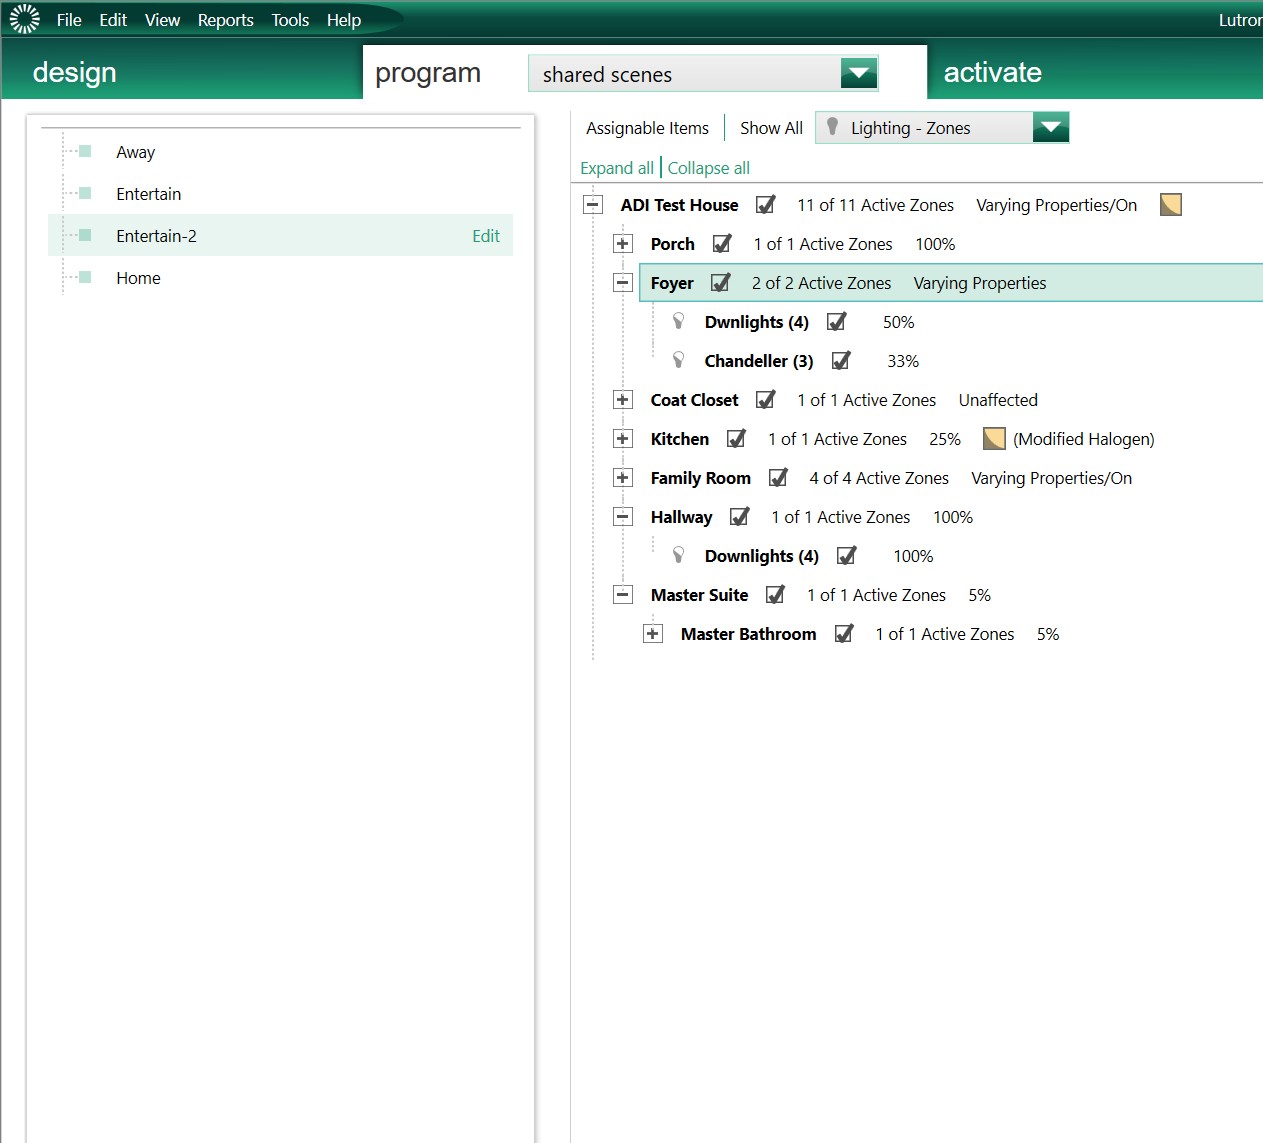Click the Dwnlights (4) light bulb icon
Image resolution: width=1263 pixels, height=1143 pixels.
[678, 321]
